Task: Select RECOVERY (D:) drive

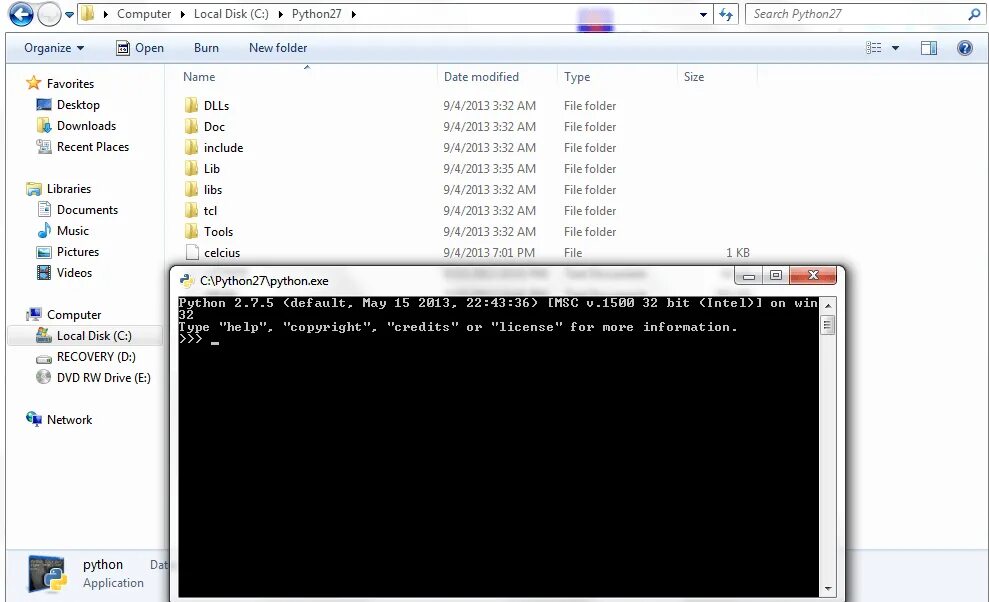Action: point(96,357)
